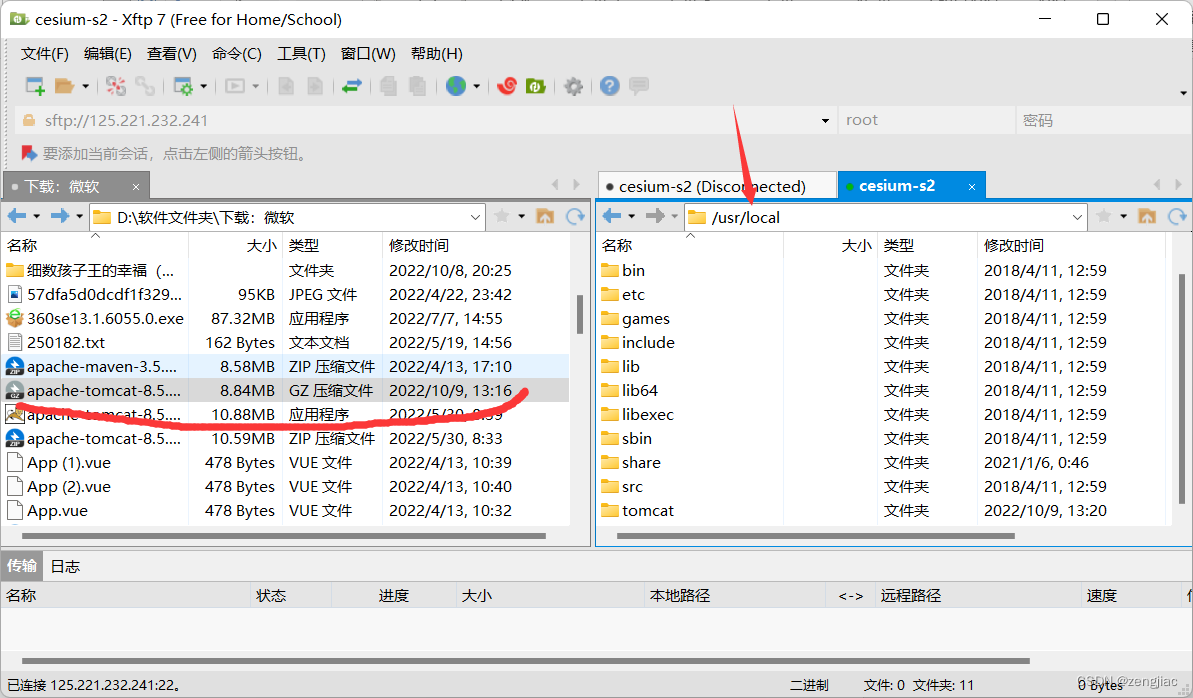The image size is (1193, 698).
Task: Open the 查看(V) menu
Action: pyautogui.click(x=171, y=54)
